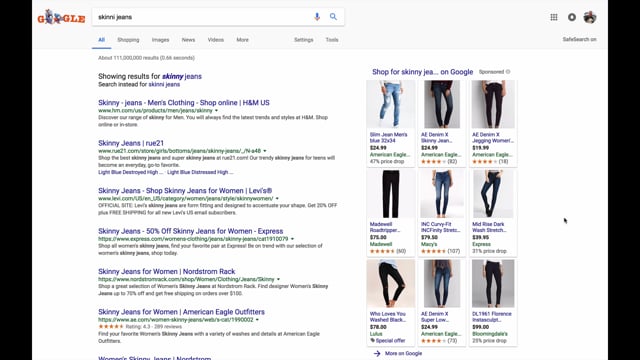Click the arrow icon beside More on Google
640x360 pixels.
click(377, 353)
